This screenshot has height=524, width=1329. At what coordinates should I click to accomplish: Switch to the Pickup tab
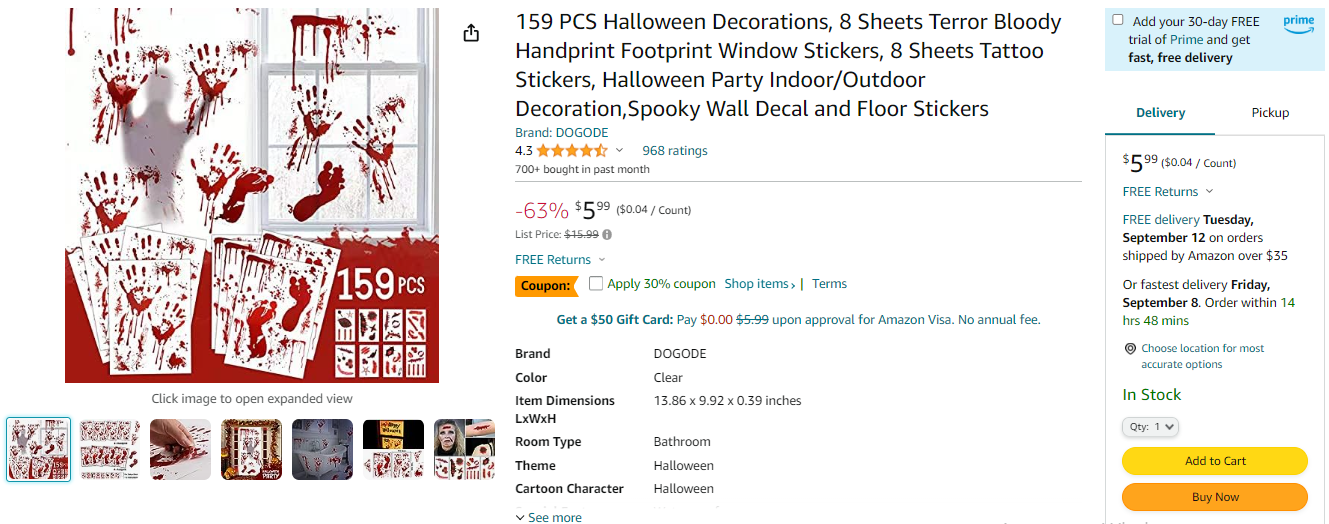[x=1270, y=113]
